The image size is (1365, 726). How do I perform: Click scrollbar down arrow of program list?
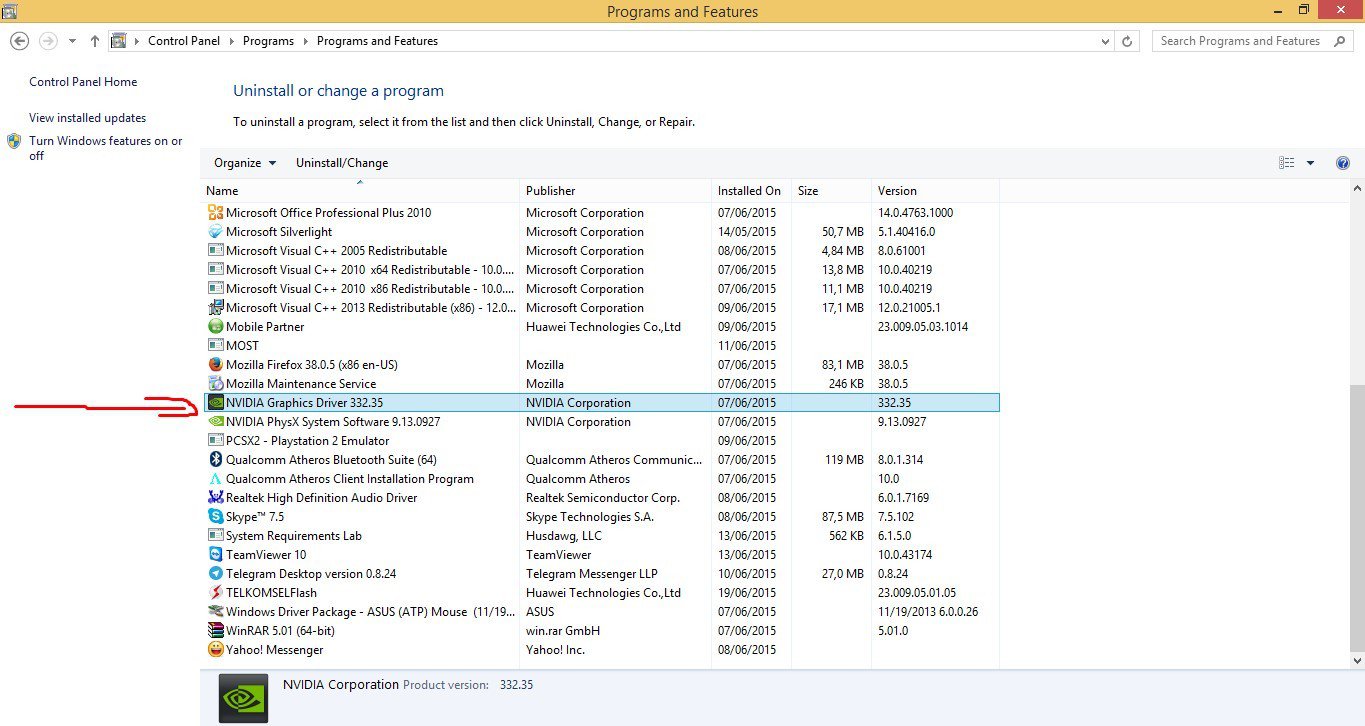click(x=1357, y=661)
